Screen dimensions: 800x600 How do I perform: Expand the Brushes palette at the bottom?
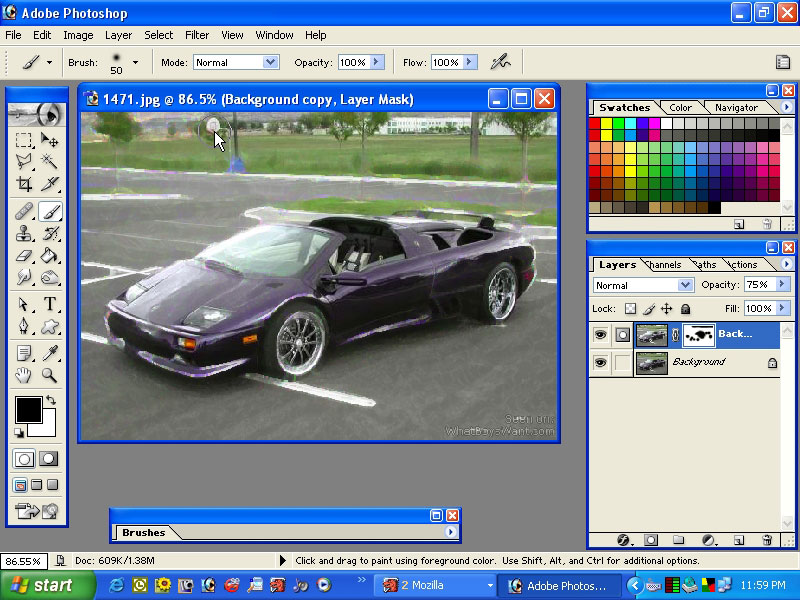pyautogui.click(x=437, y=515)
